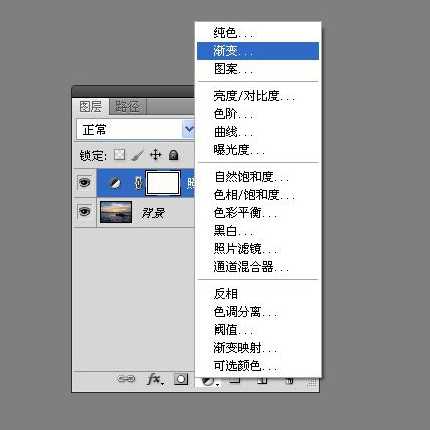
Task: Select the 背景 layer thumbnail
Action: tap(116, 212)
